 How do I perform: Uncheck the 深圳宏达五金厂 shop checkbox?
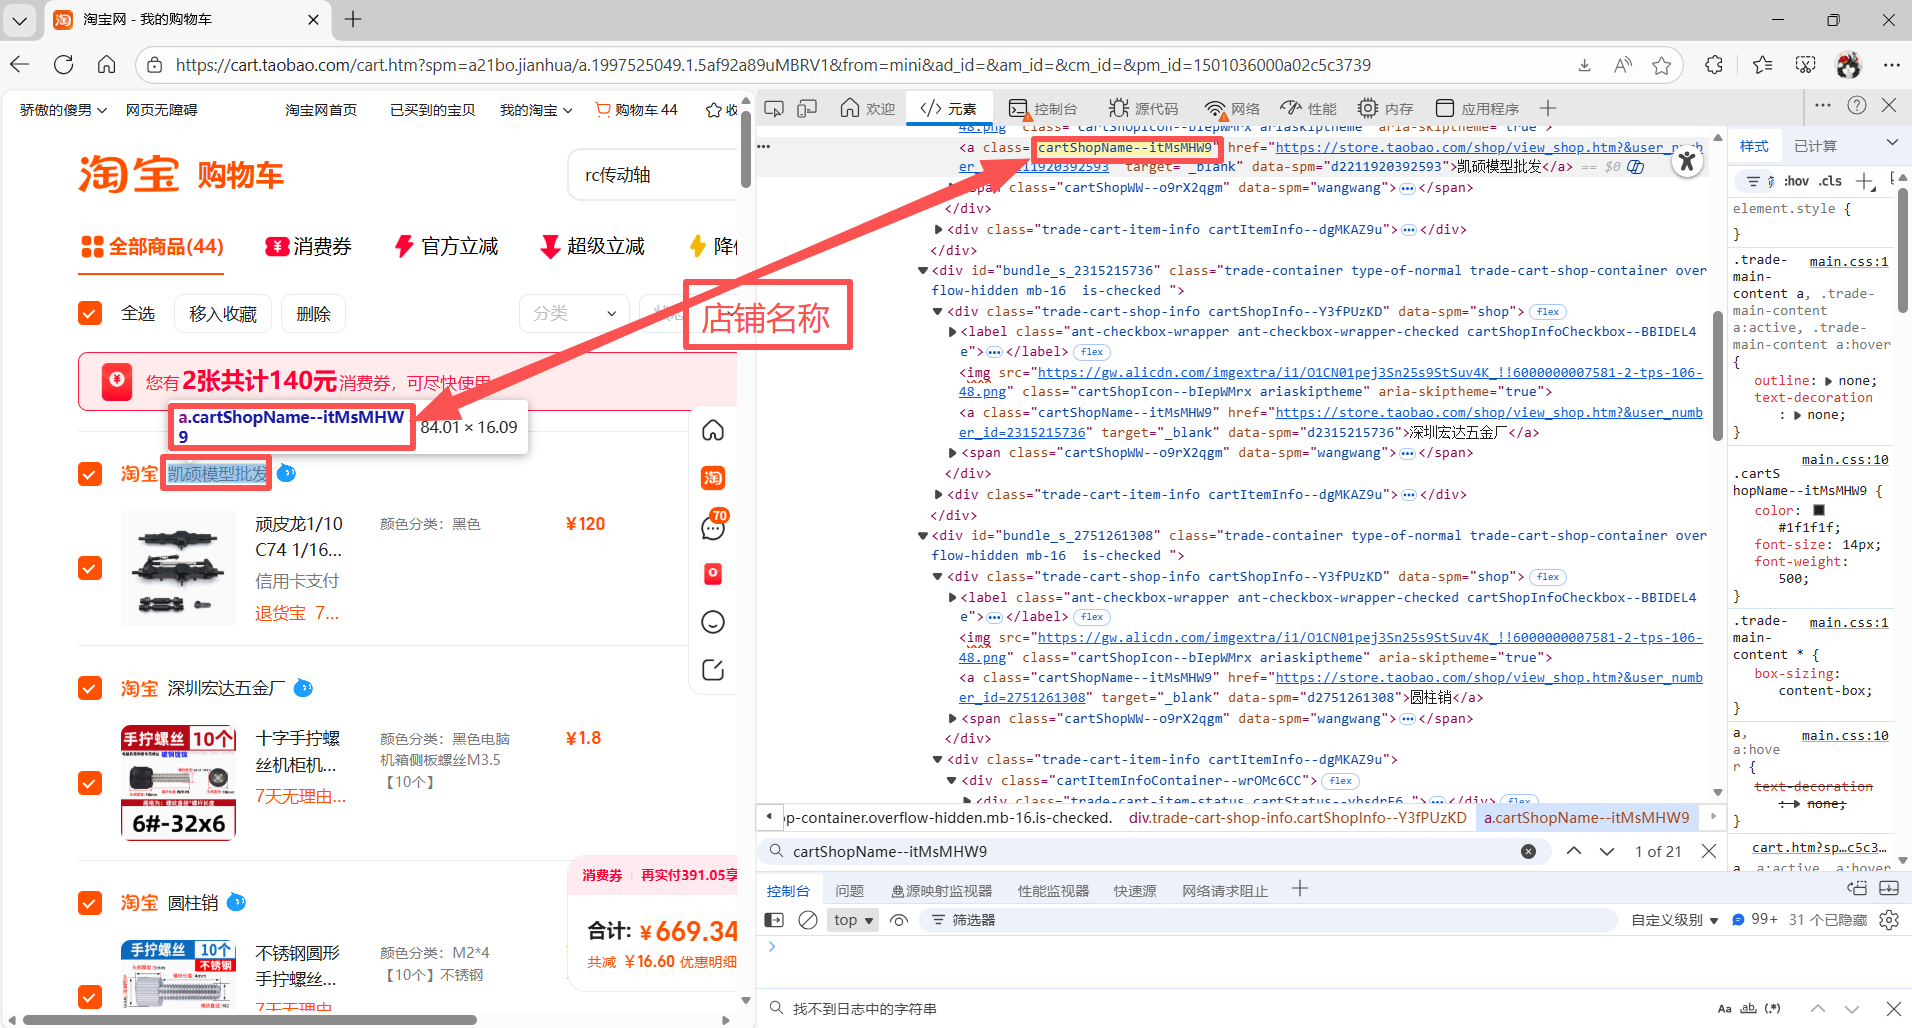(90, 688)
